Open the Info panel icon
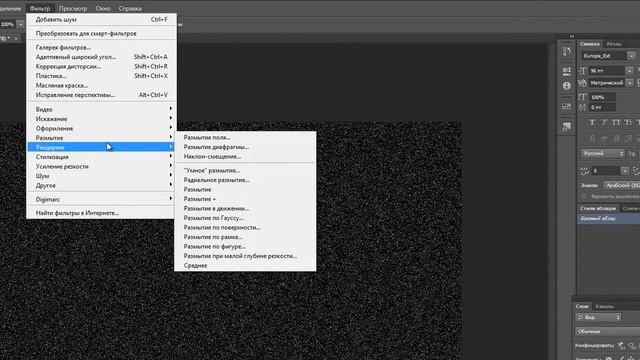 point(567,86)
